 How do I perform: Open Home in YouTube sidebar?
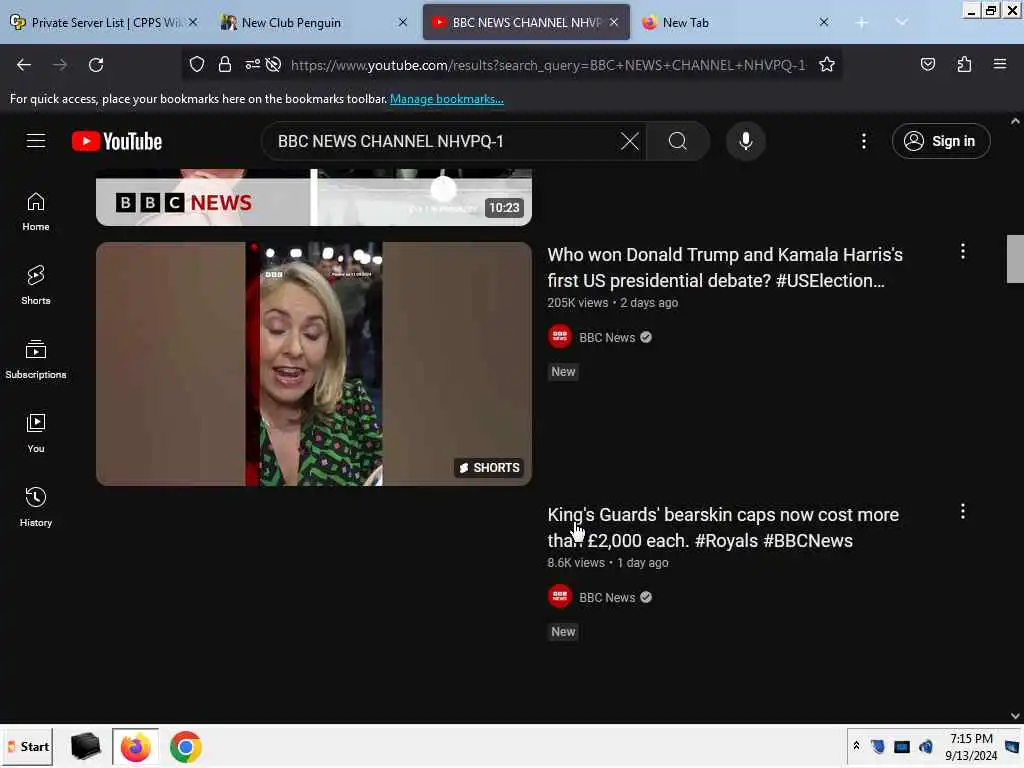[x=36, y=212]
